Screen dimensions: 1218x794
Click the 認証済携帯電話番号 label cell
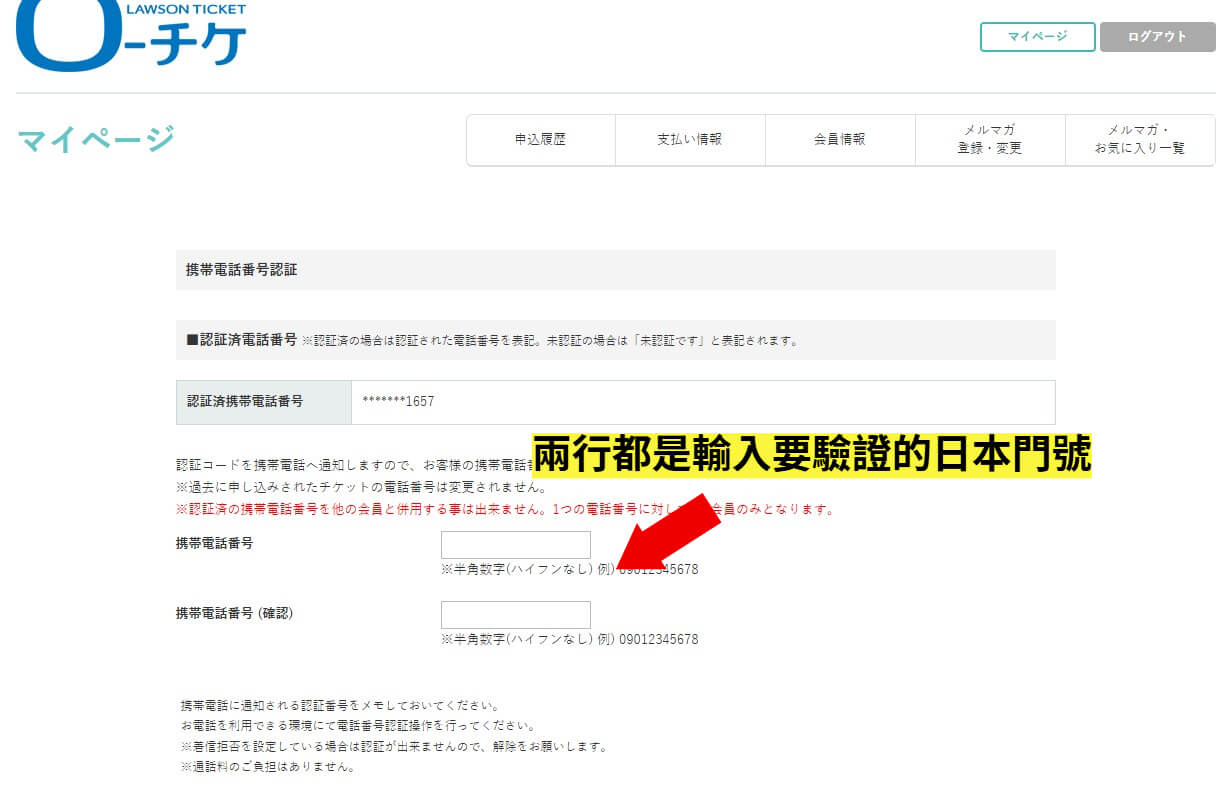(x=245, y=402)
